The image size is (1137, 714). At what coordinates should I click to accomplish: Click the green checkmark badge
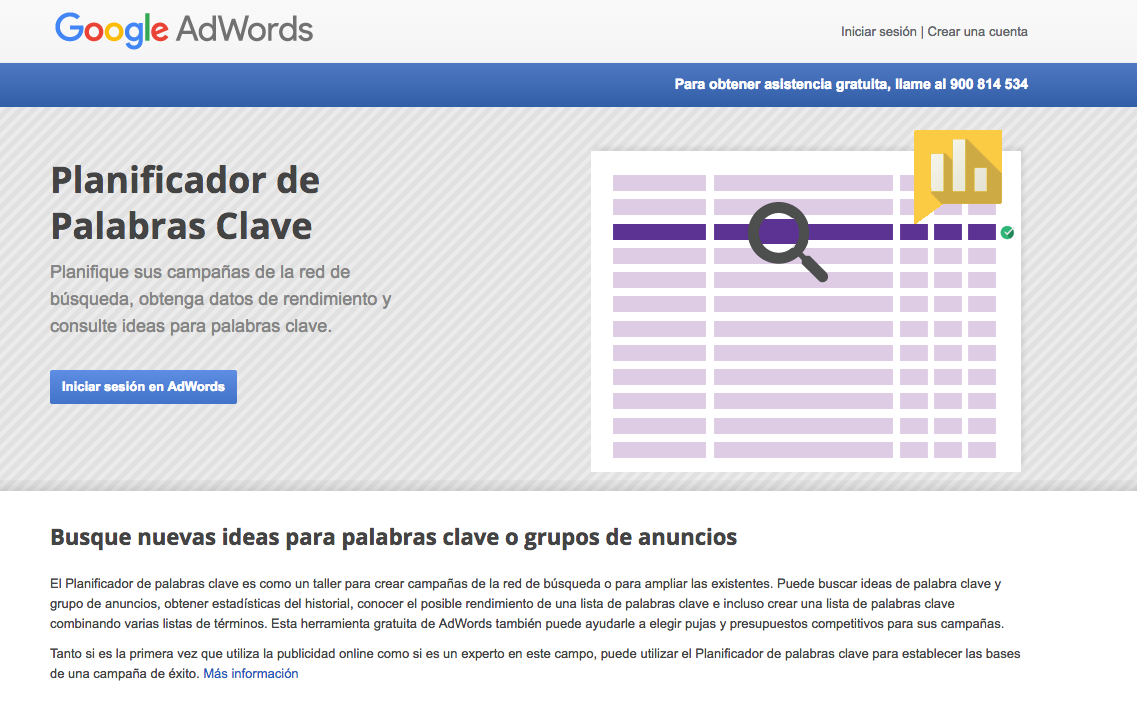1007,232
